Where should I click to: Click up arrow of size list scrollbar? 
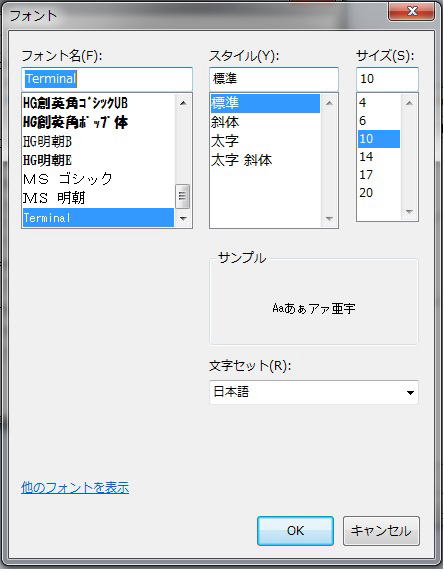click(x=409, y=103)
